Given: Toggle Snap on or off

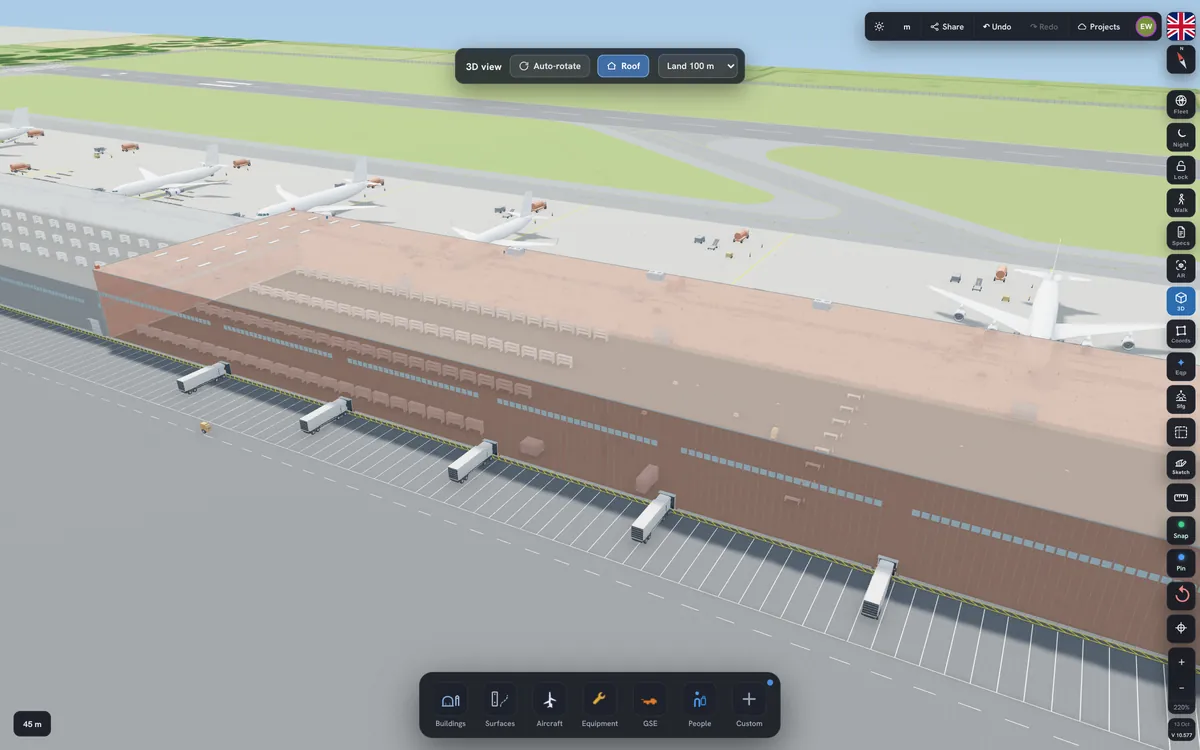Looking at the screenshot, I should 1181,530.
